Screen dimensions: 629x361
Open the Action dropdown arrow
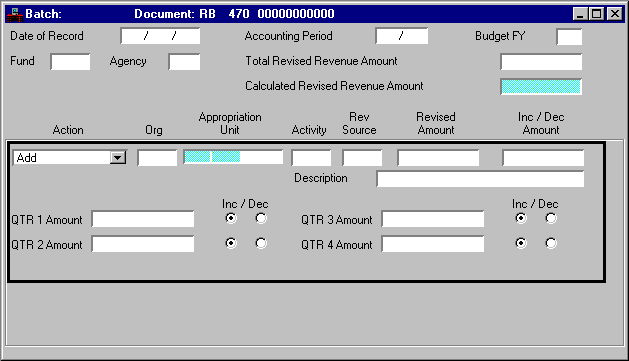click(118, 158)
